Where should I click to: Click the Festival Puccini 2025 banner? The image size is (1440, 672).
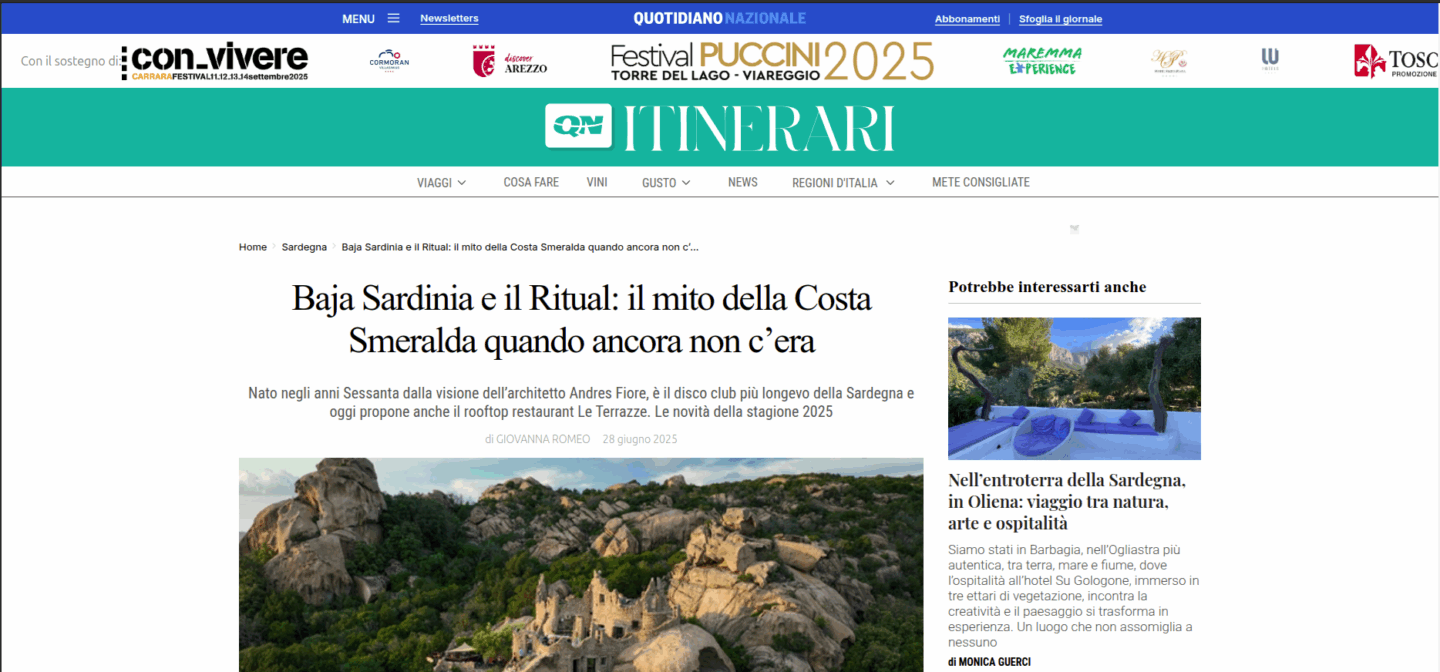click(x=772, y=61)
